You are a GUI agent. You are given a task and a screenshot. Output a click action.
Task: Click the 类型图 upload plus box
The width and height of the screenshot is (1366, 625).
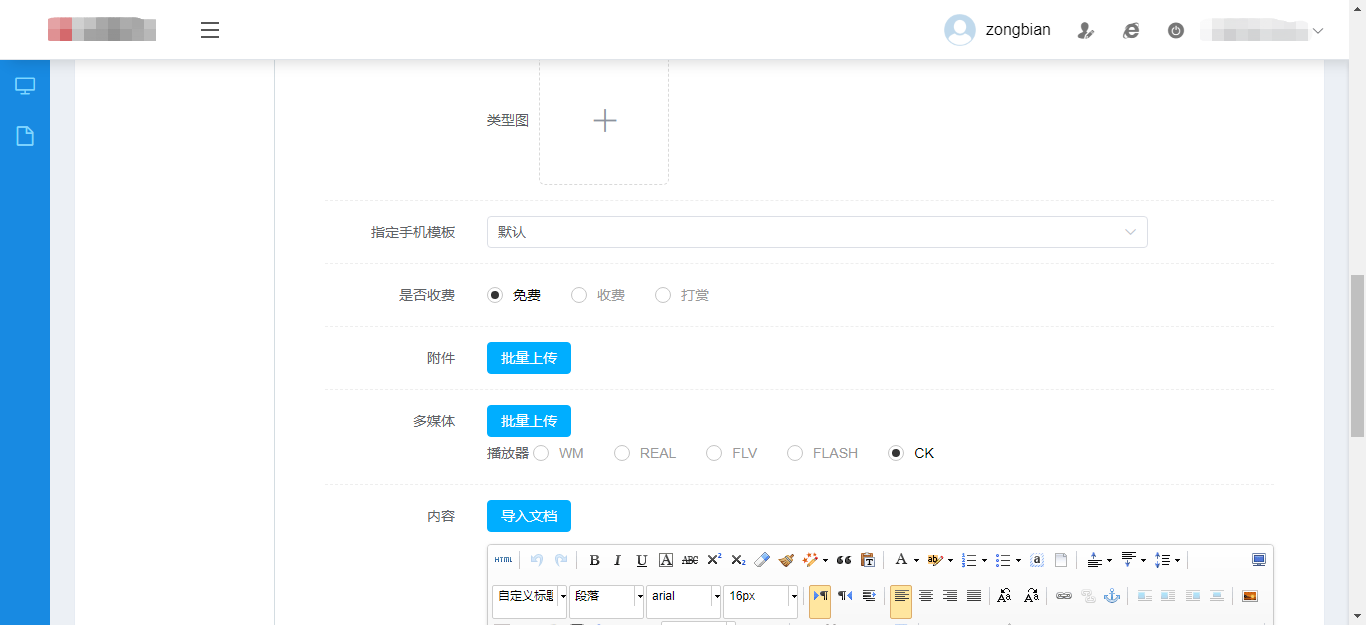pos(604,121)
